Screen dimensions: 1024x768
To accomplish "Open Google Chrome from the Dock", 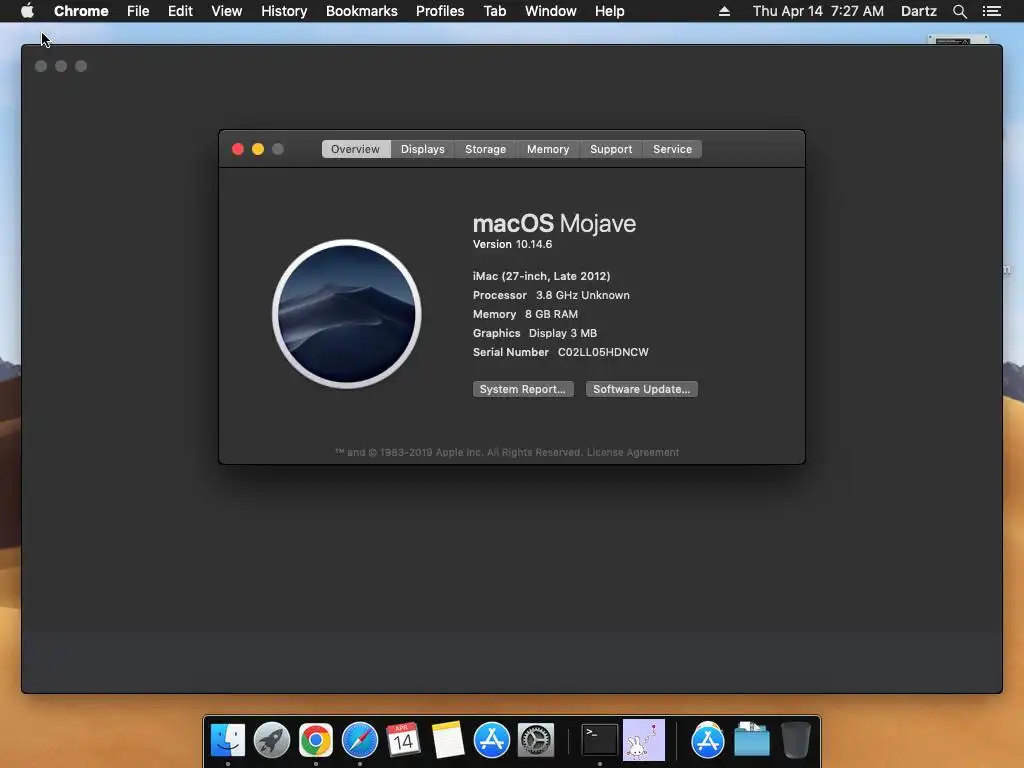I will [315, 740].
